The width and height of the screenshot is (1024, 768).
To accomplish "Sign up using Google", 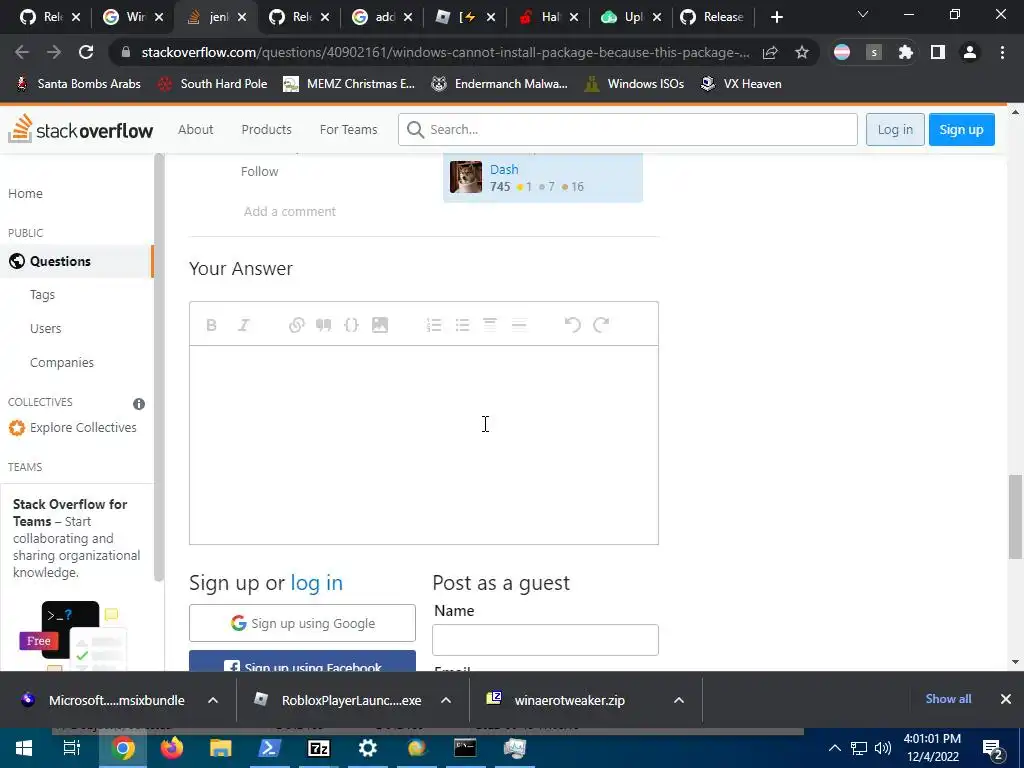I will point(302,623).
